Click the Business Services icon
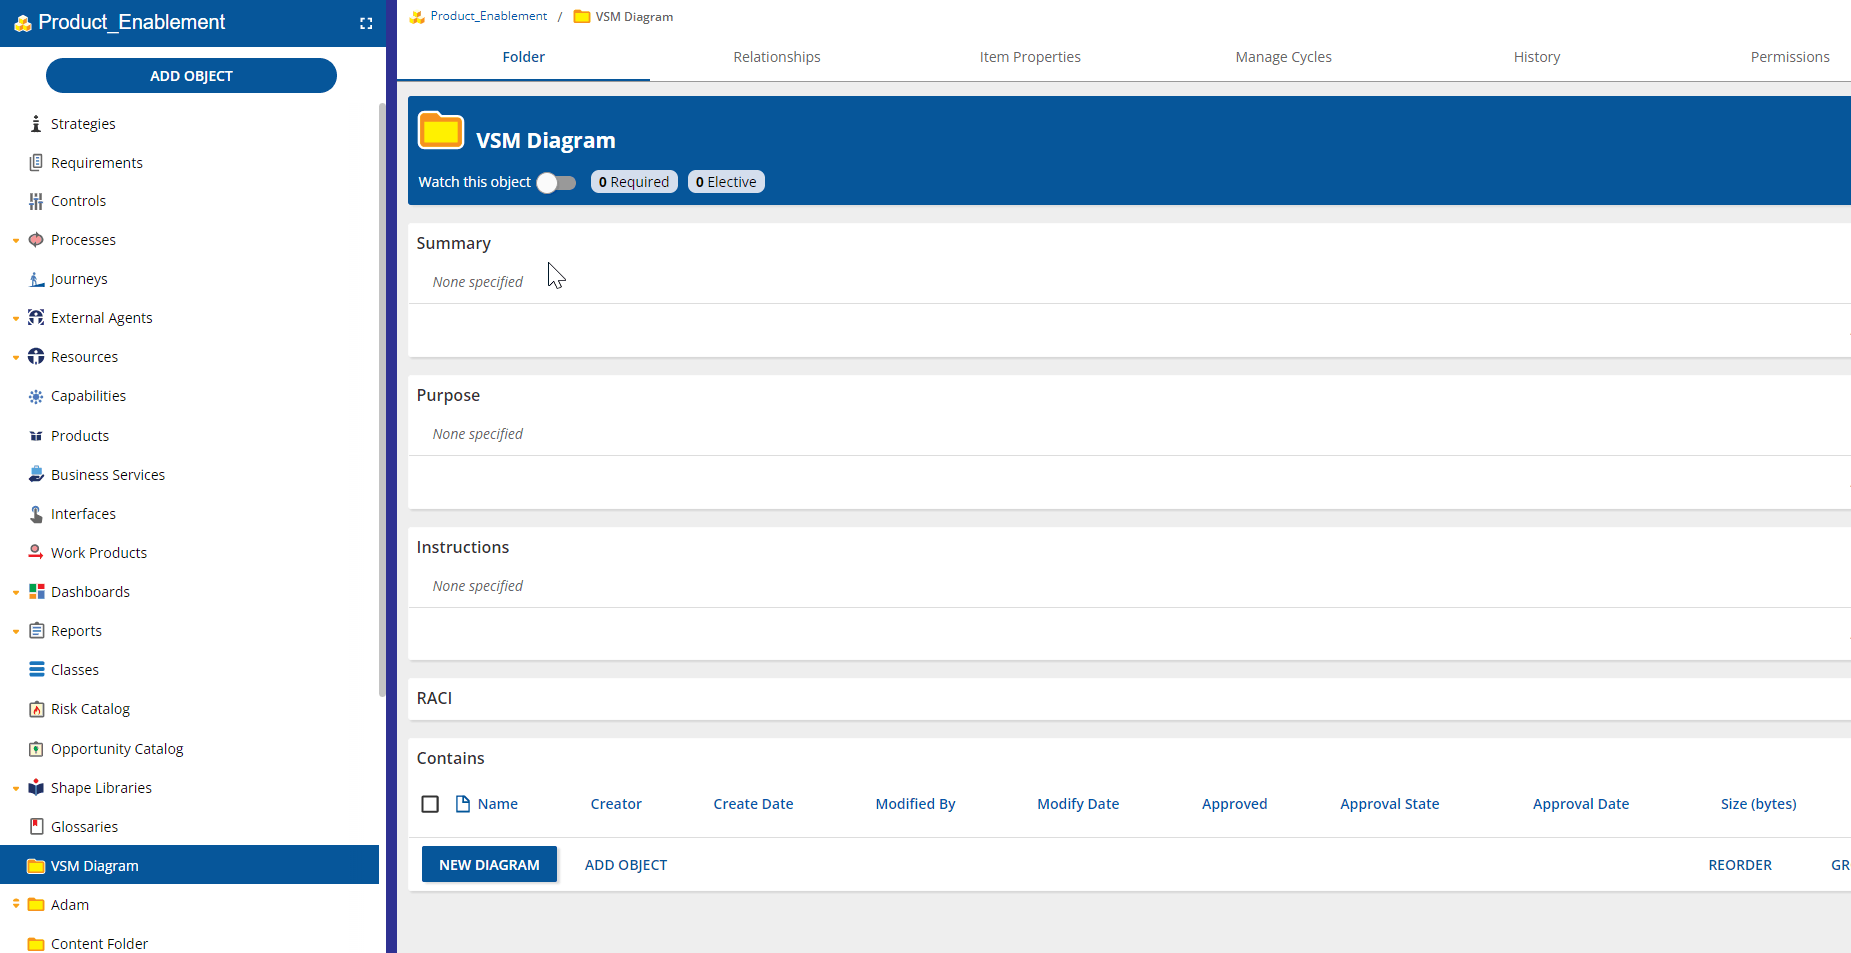1851x953 pixels. (x=35, y=474)
